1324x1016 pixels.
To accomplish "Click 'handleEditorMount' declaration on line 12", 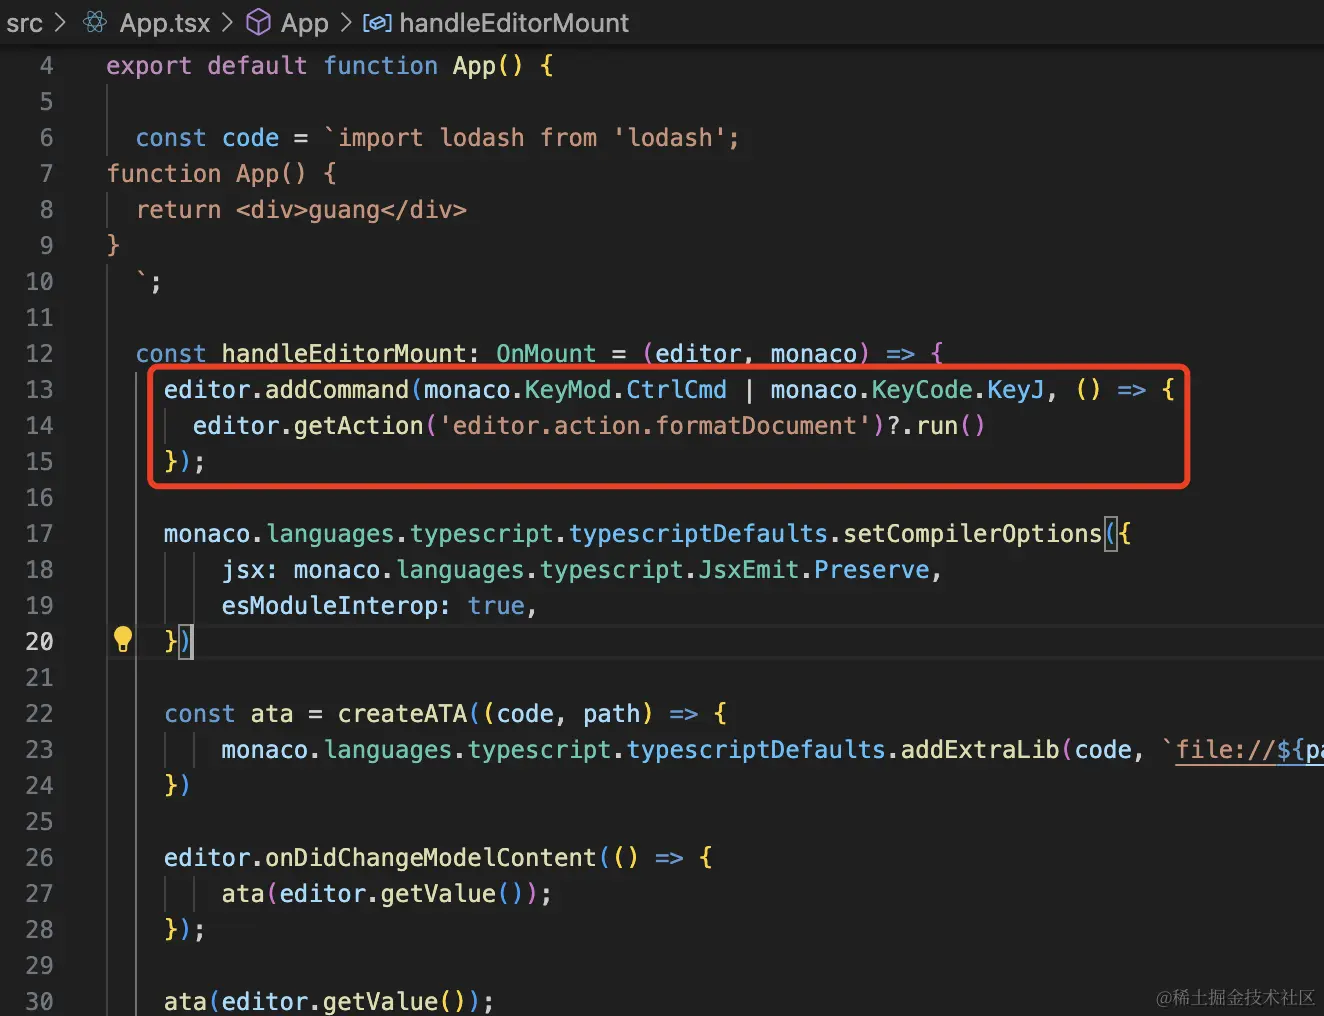I will tap(344, 354).
